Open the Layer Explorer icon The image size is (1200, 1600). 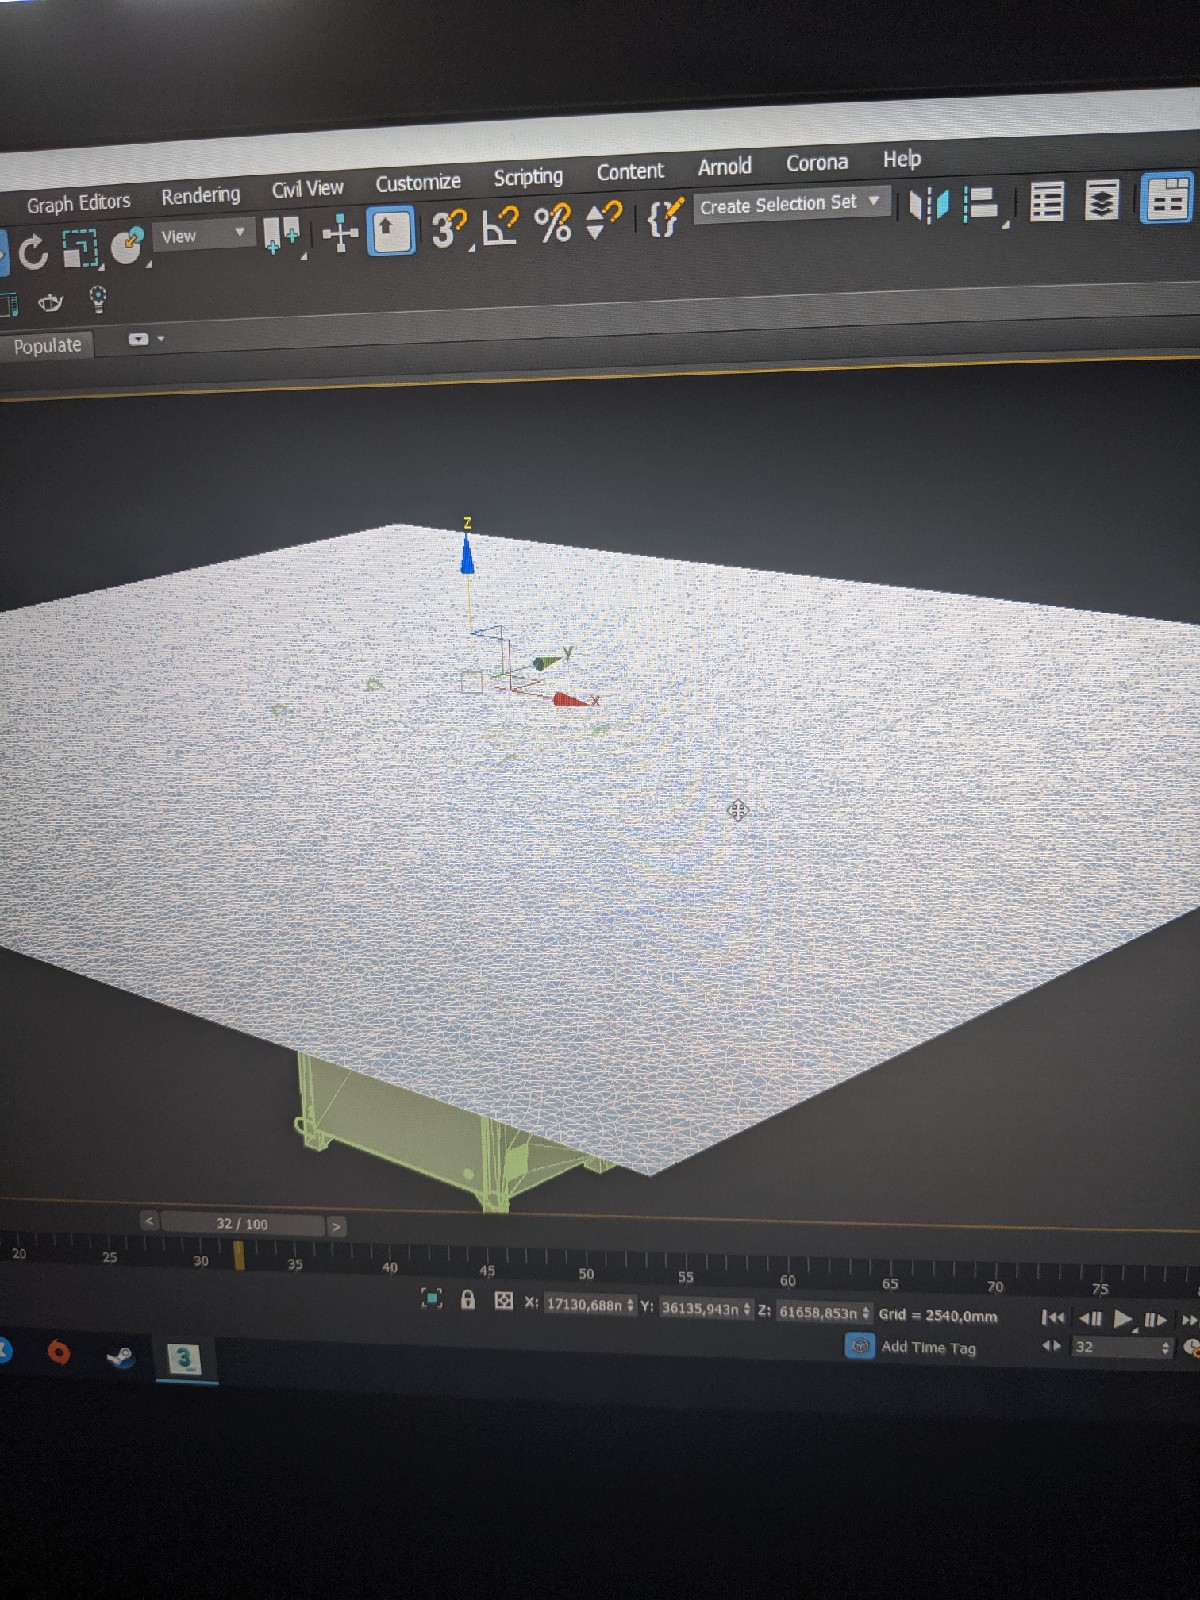pyautogui.click(x=1102, y=200)
